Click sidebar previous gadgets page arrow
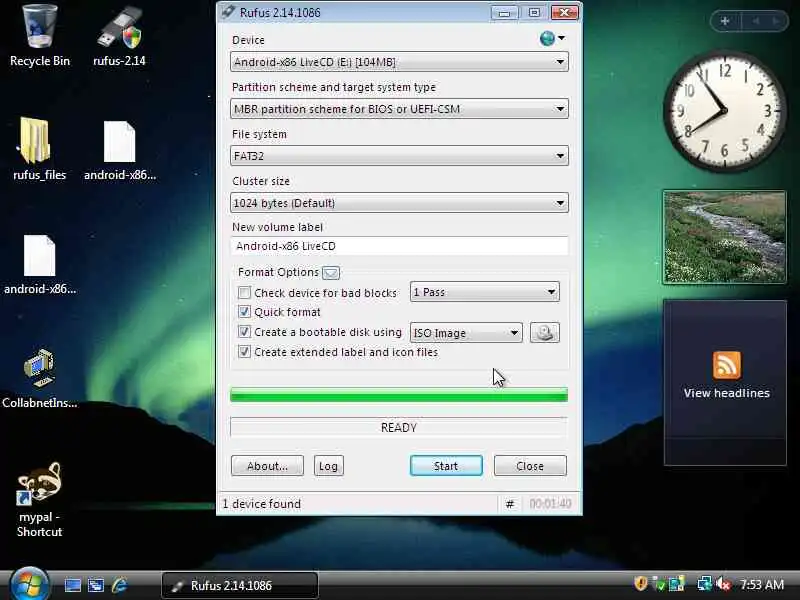Screen dimensions: 800x600 coord(755,21)
